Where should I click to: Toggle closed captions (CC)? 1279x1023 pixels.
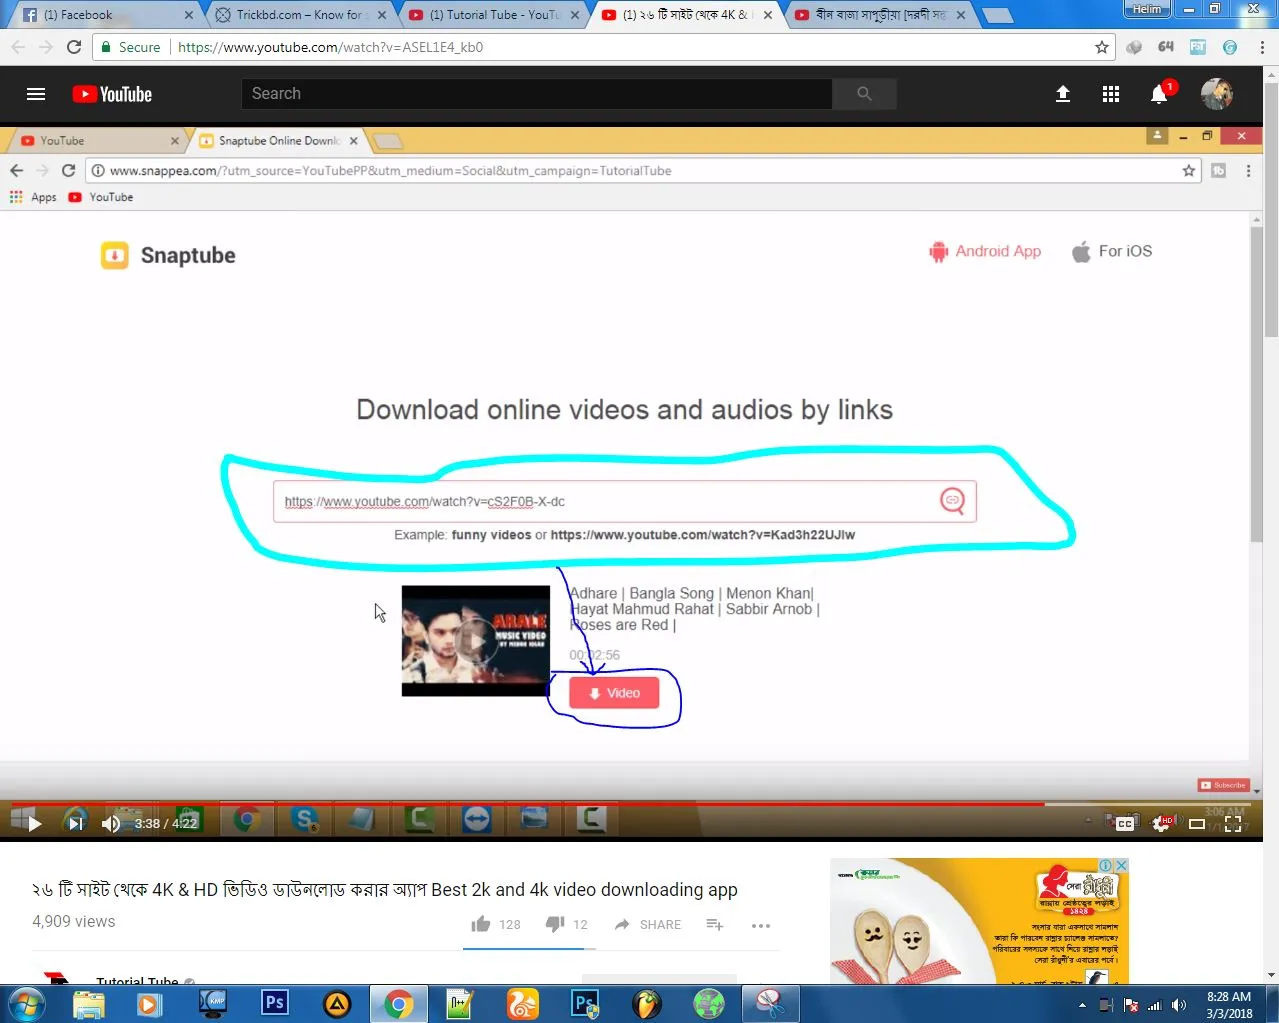(x=1125, y=824)
